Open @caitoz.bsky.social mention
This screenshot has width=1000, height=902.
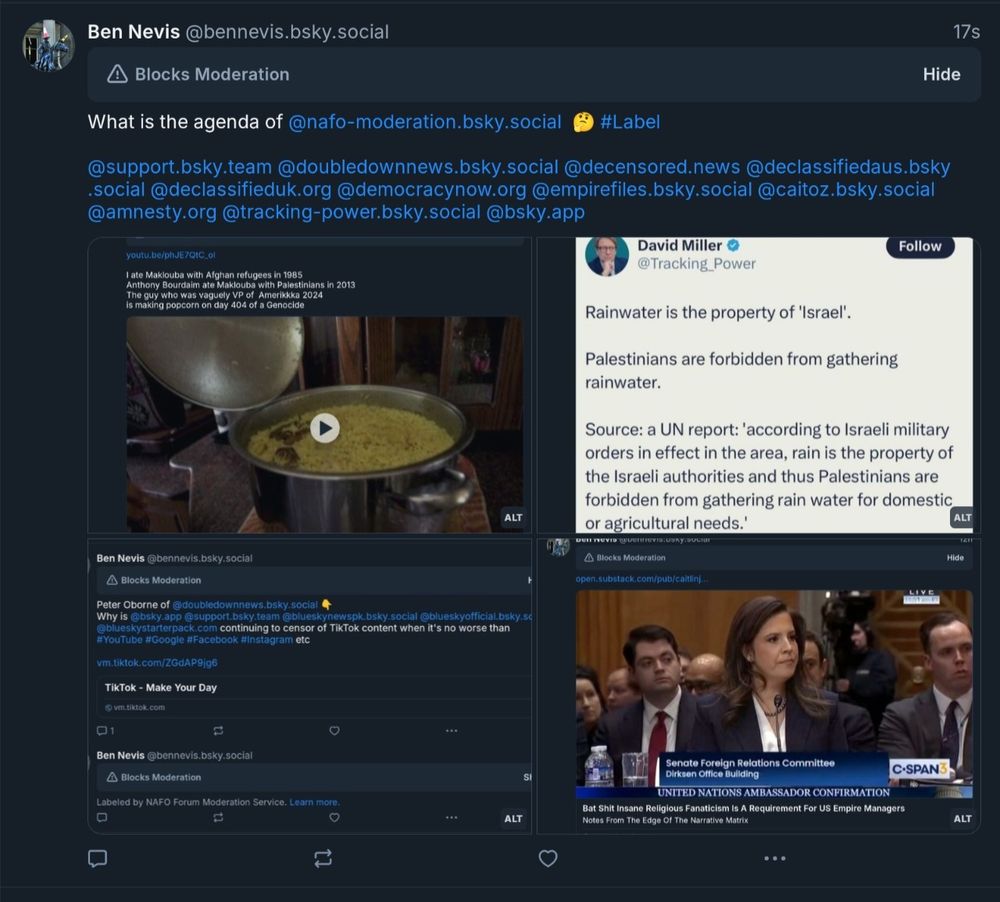(x=846, y=189)
